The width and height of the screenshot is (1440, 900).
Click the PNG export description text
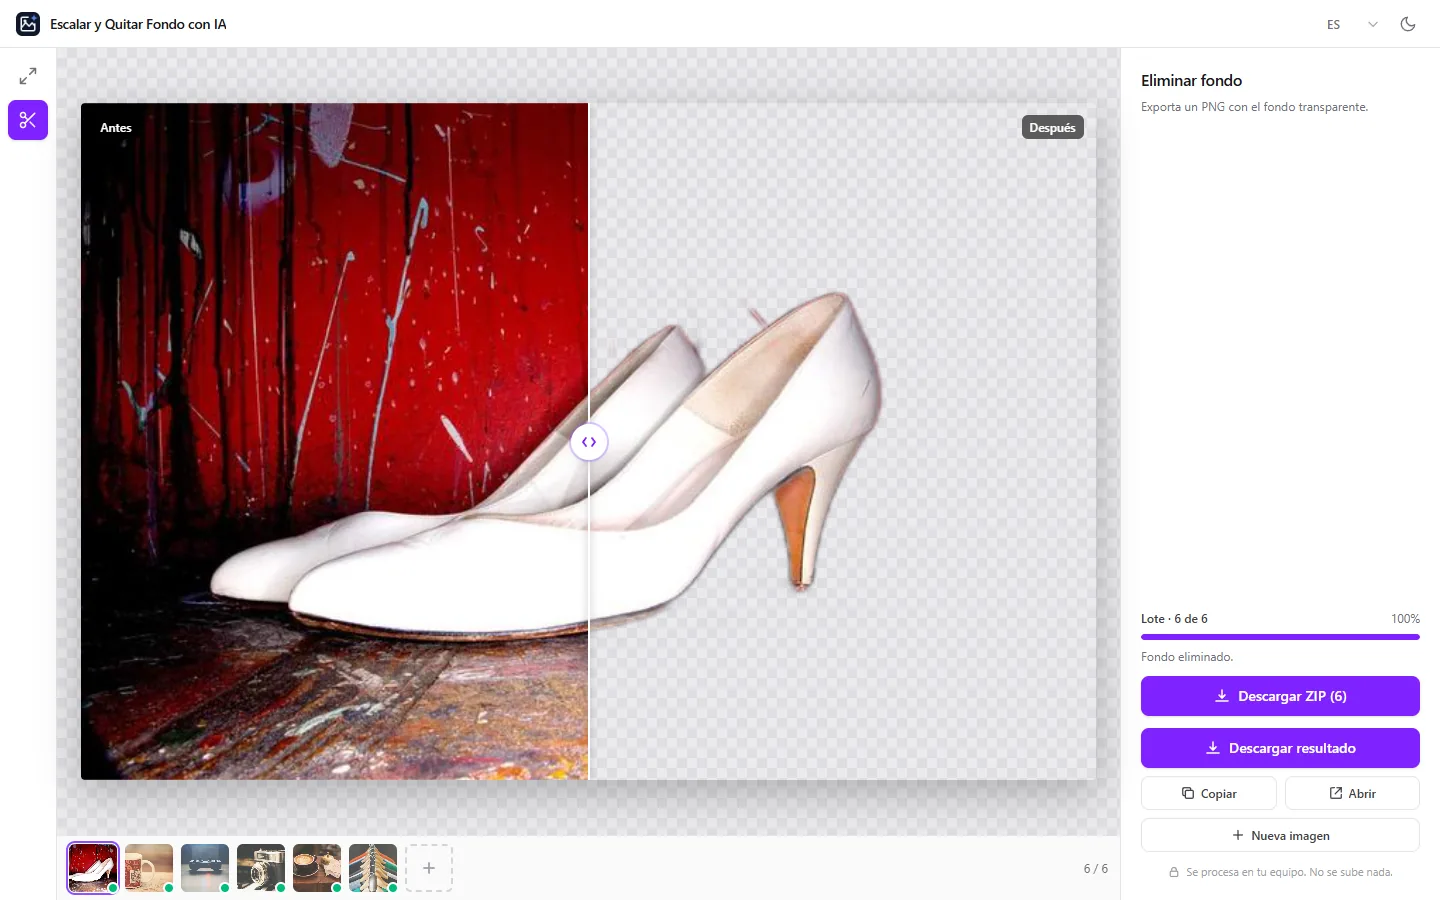tap(1254, 107)
